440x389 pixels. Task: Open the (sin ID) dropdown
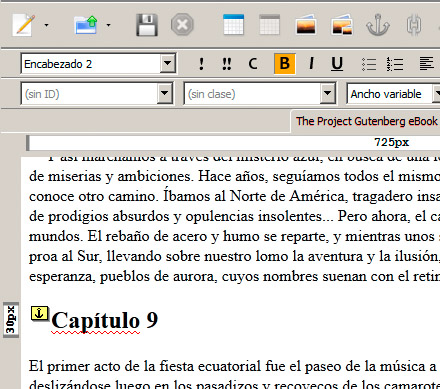(x=165, y=93)
